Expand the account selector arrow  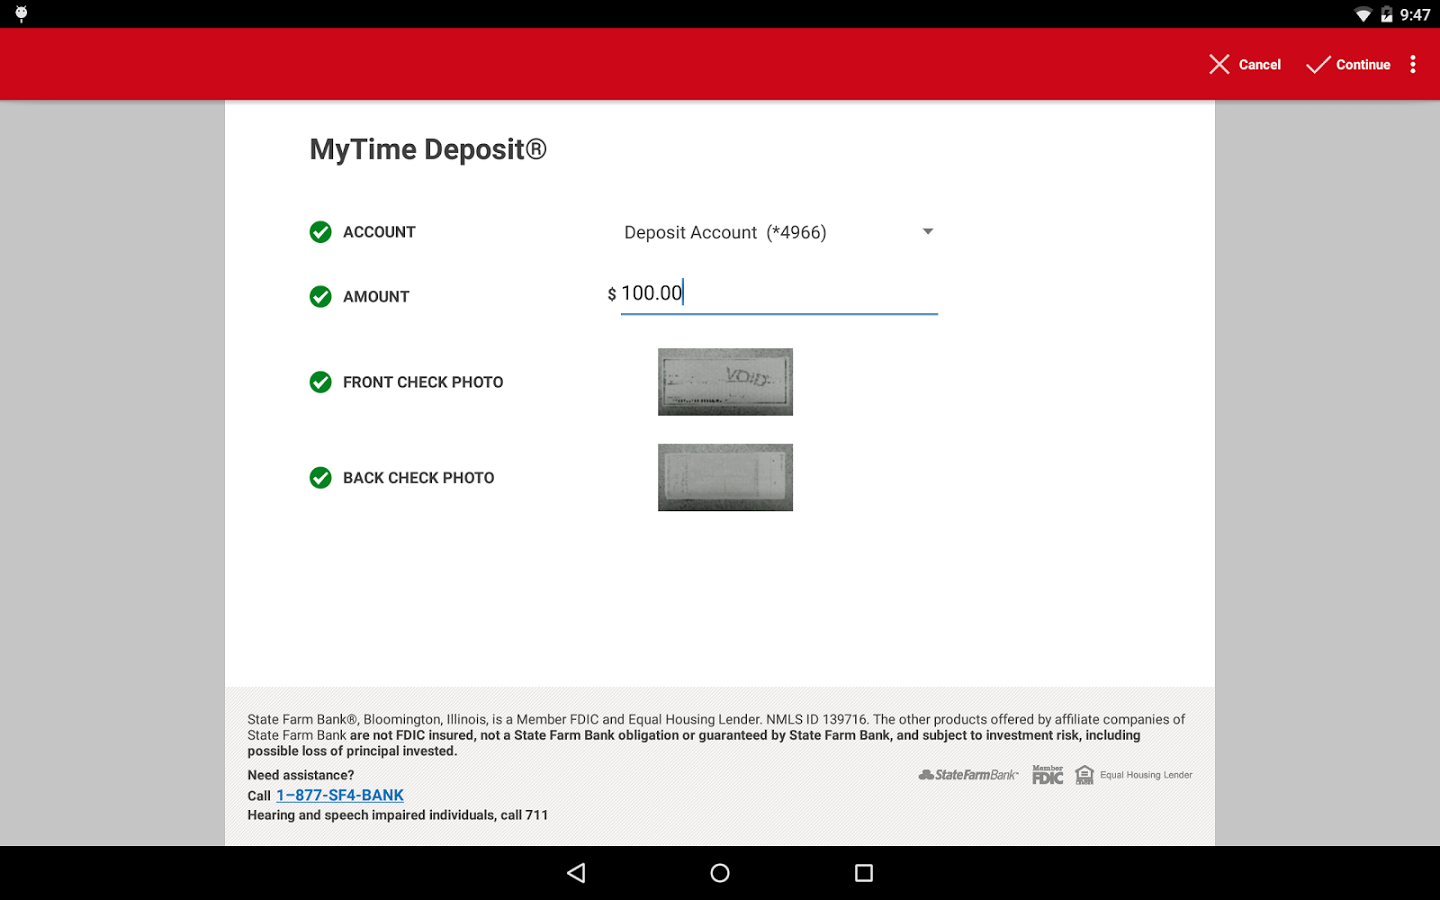pos(928,231)
